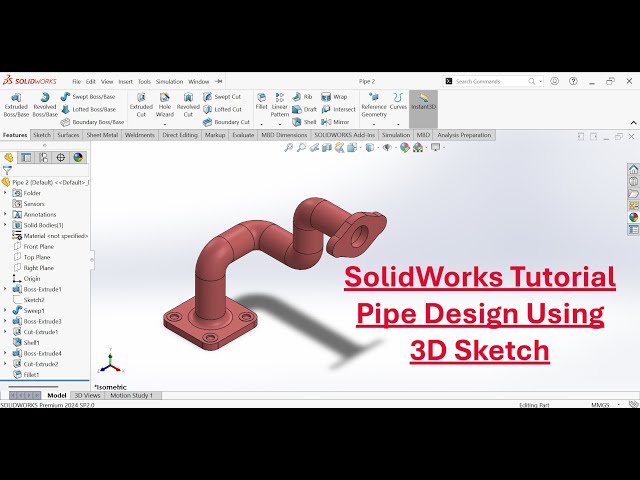Click the feature tree filter icon
Image resolution: width=640 pixels, height=480 pixels.
click(7, 171)
